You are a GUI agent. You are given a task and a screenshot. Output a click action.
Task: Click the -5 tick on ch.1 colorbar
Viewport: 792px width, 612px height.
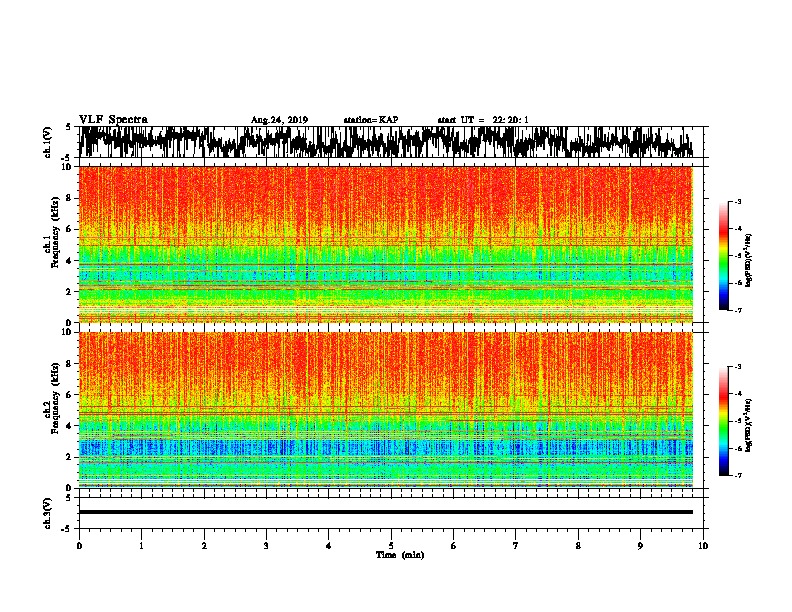738,256
